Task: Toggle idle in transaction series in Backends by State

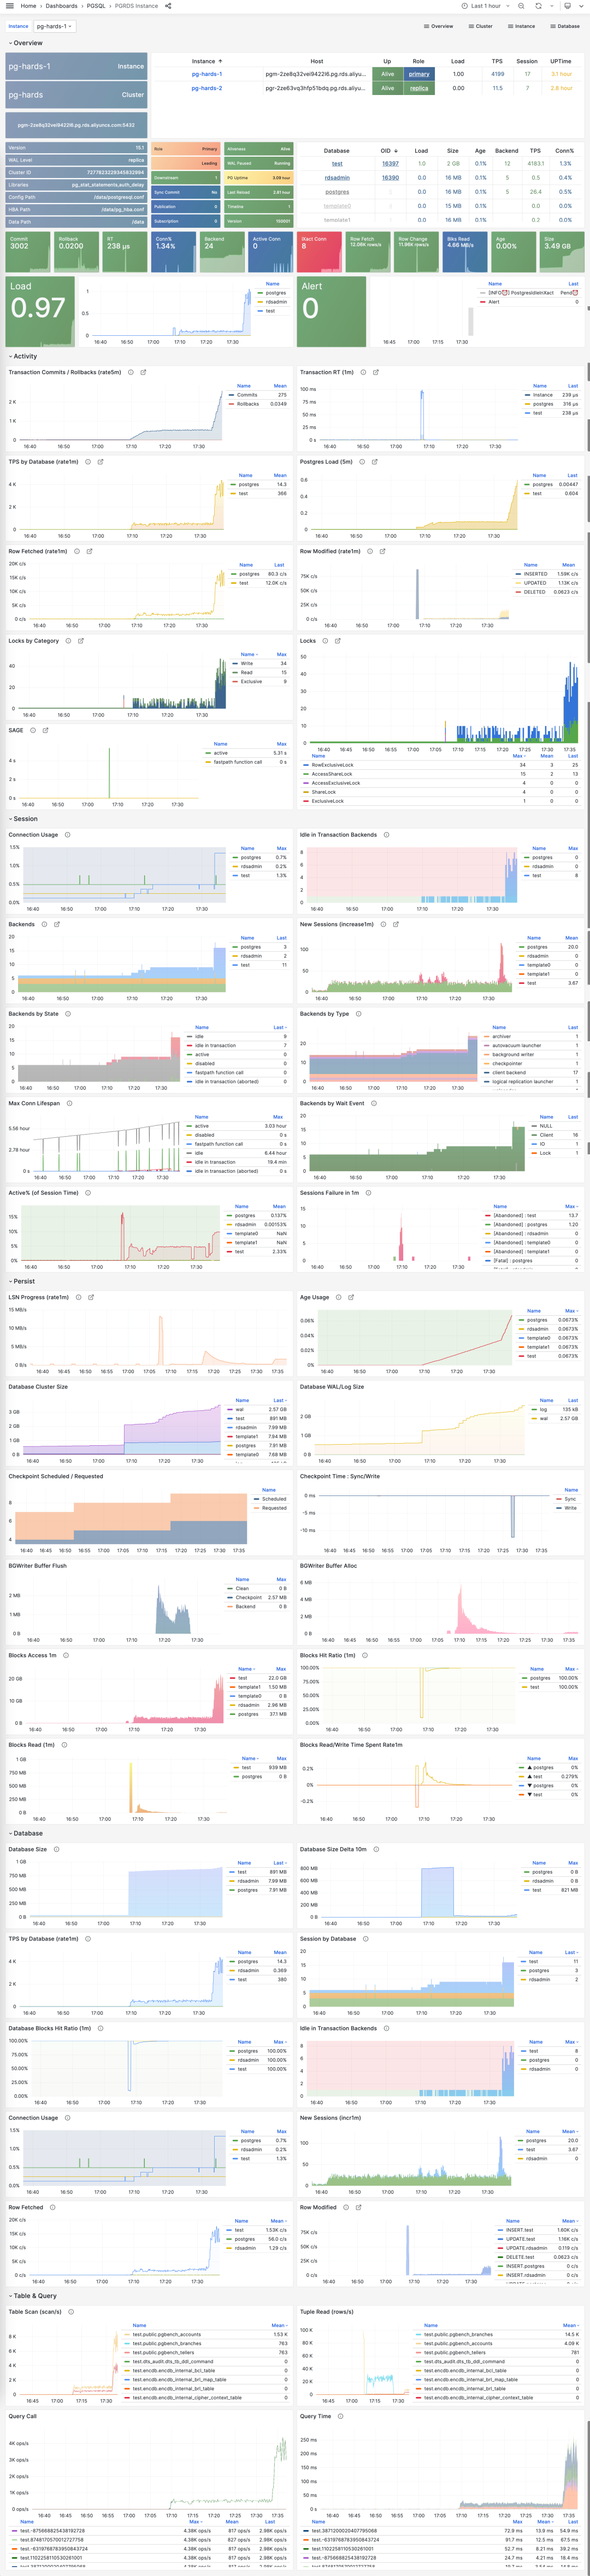Action: [215, 1045]
